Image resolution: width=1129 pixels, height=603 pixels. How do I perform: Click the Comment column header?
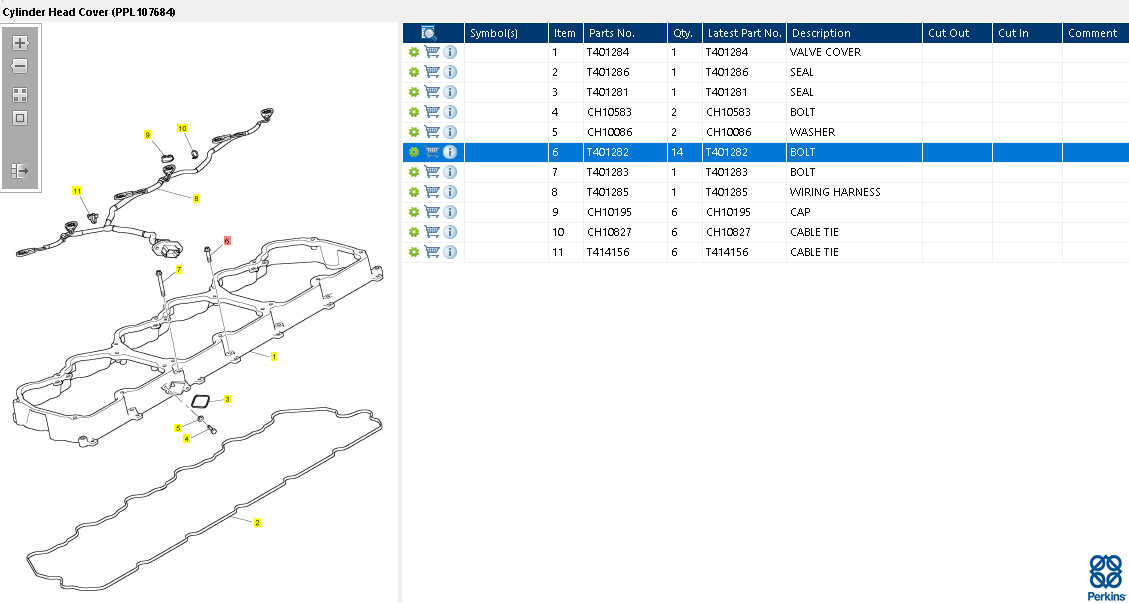click(x=1095, y=33)
